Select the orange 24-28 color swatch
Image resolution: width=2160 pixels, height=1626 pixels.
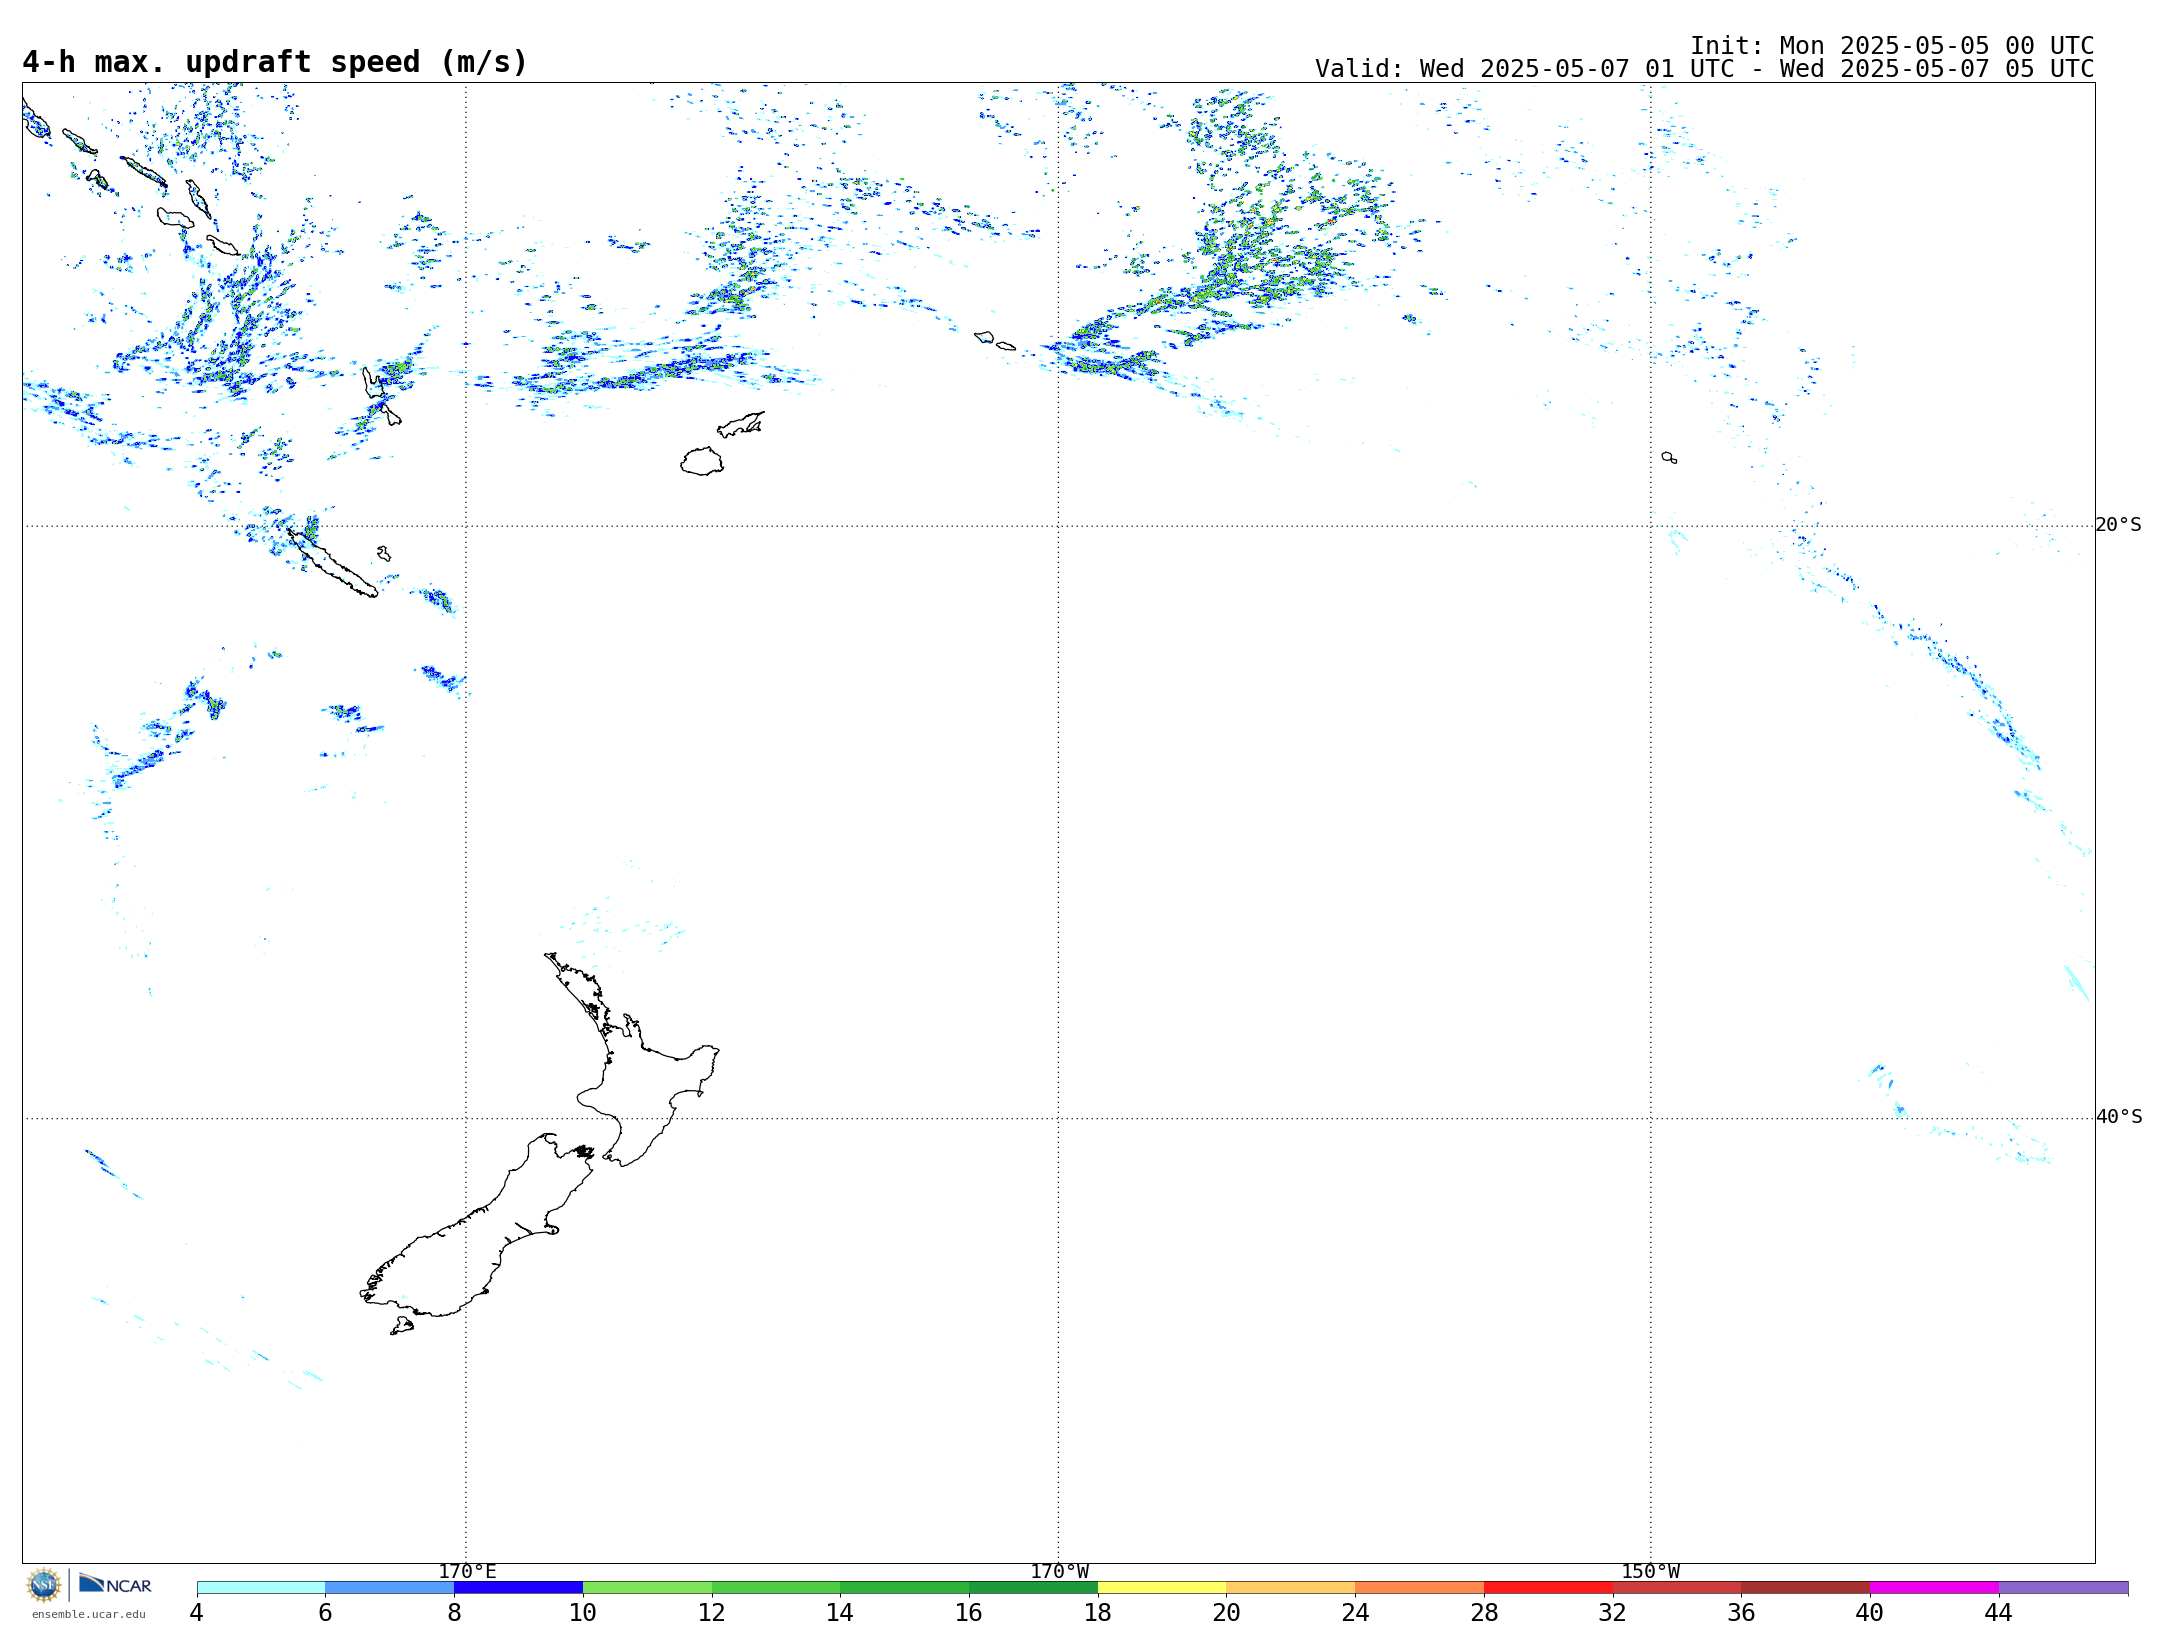point(1419,1588)
